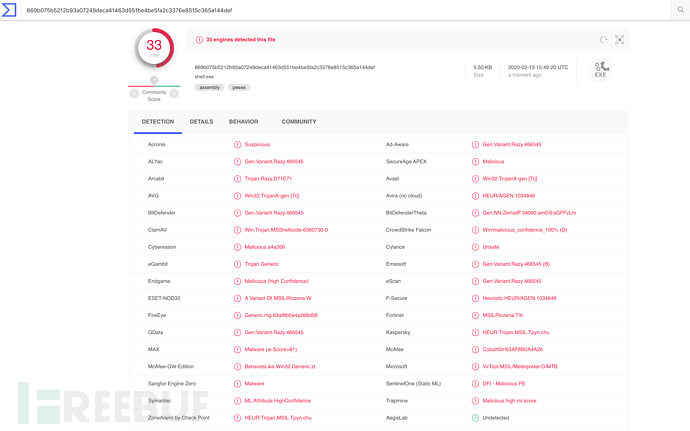
Task: Select the 5.50 KB size value
Action: coord(483,67)
